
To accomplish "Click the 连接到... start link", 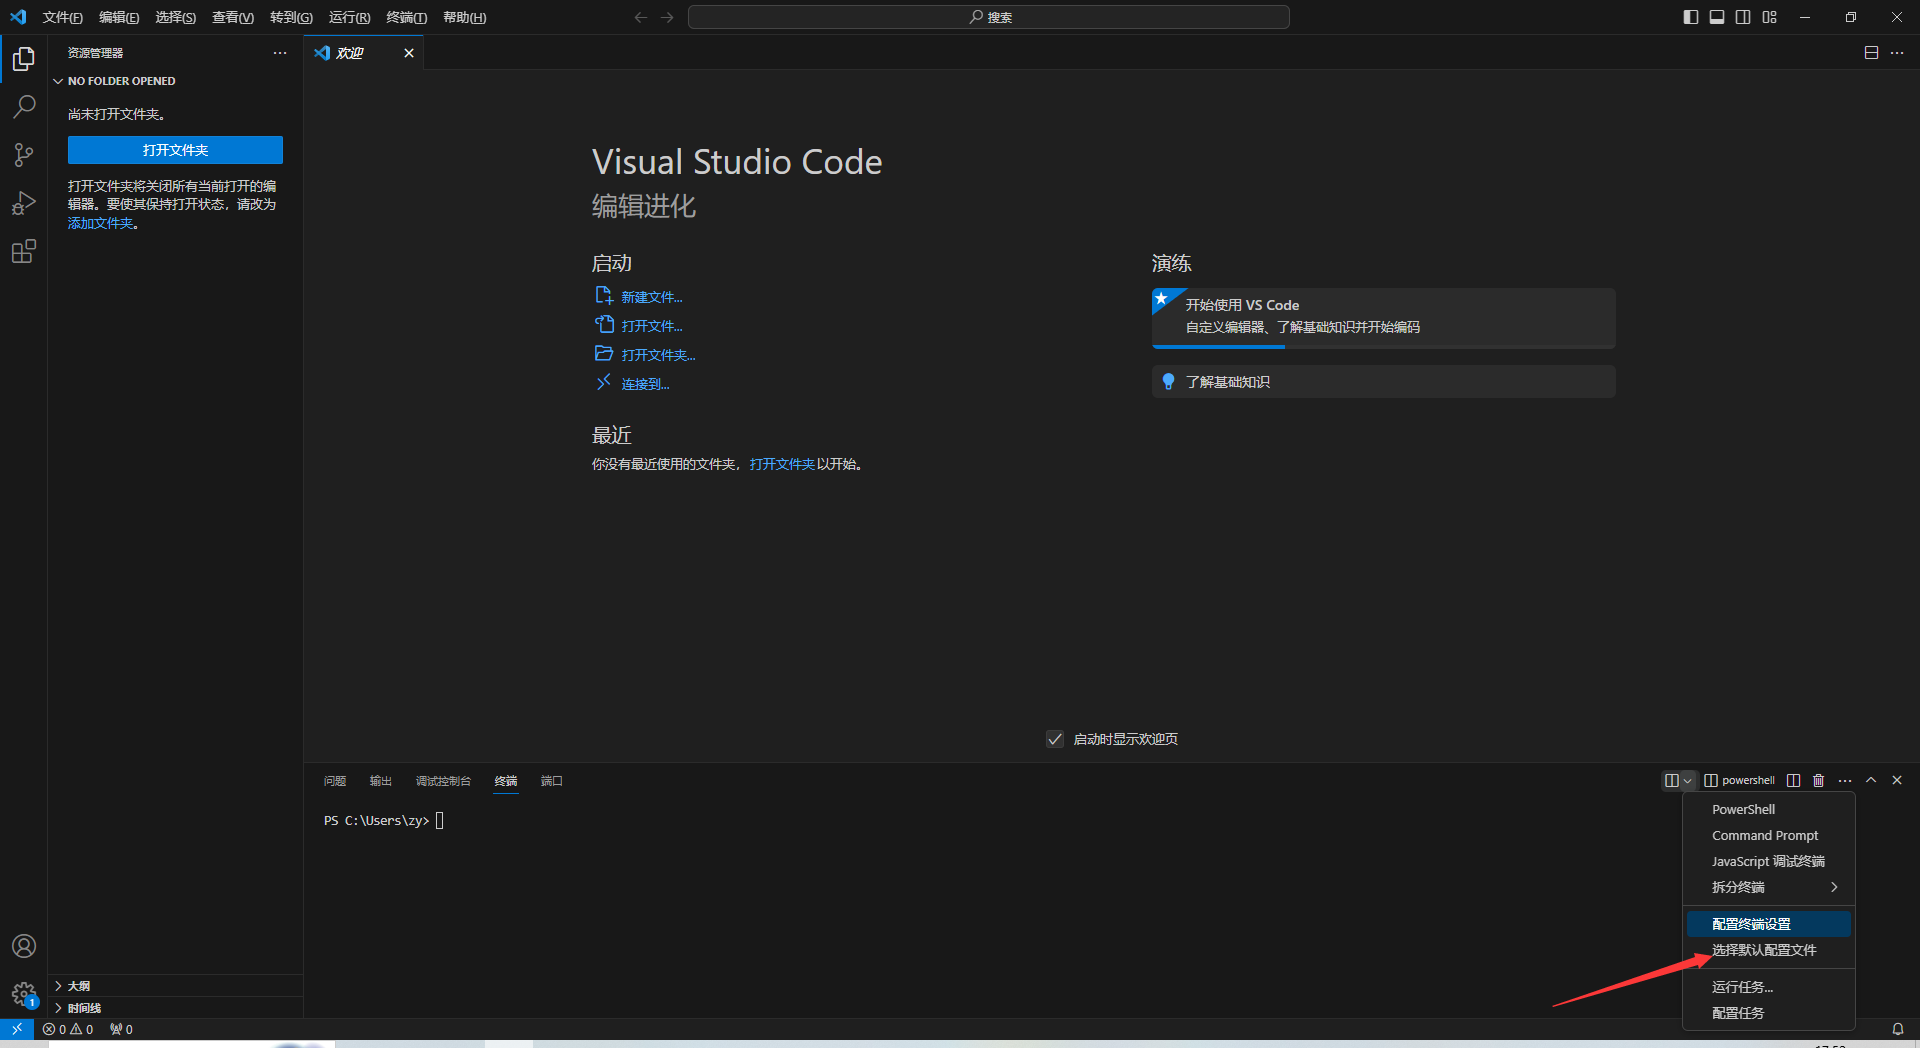I will [x=645, y=384].
